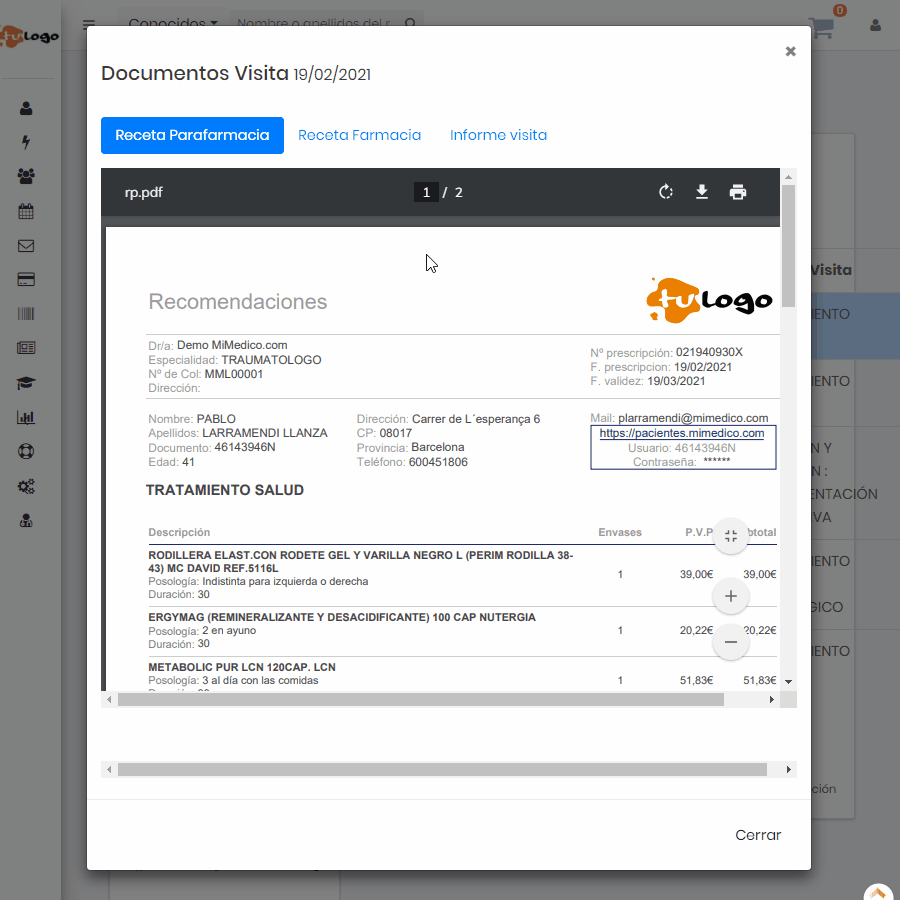
Task: Open the user account menu at top right
Action: [876, 26]
